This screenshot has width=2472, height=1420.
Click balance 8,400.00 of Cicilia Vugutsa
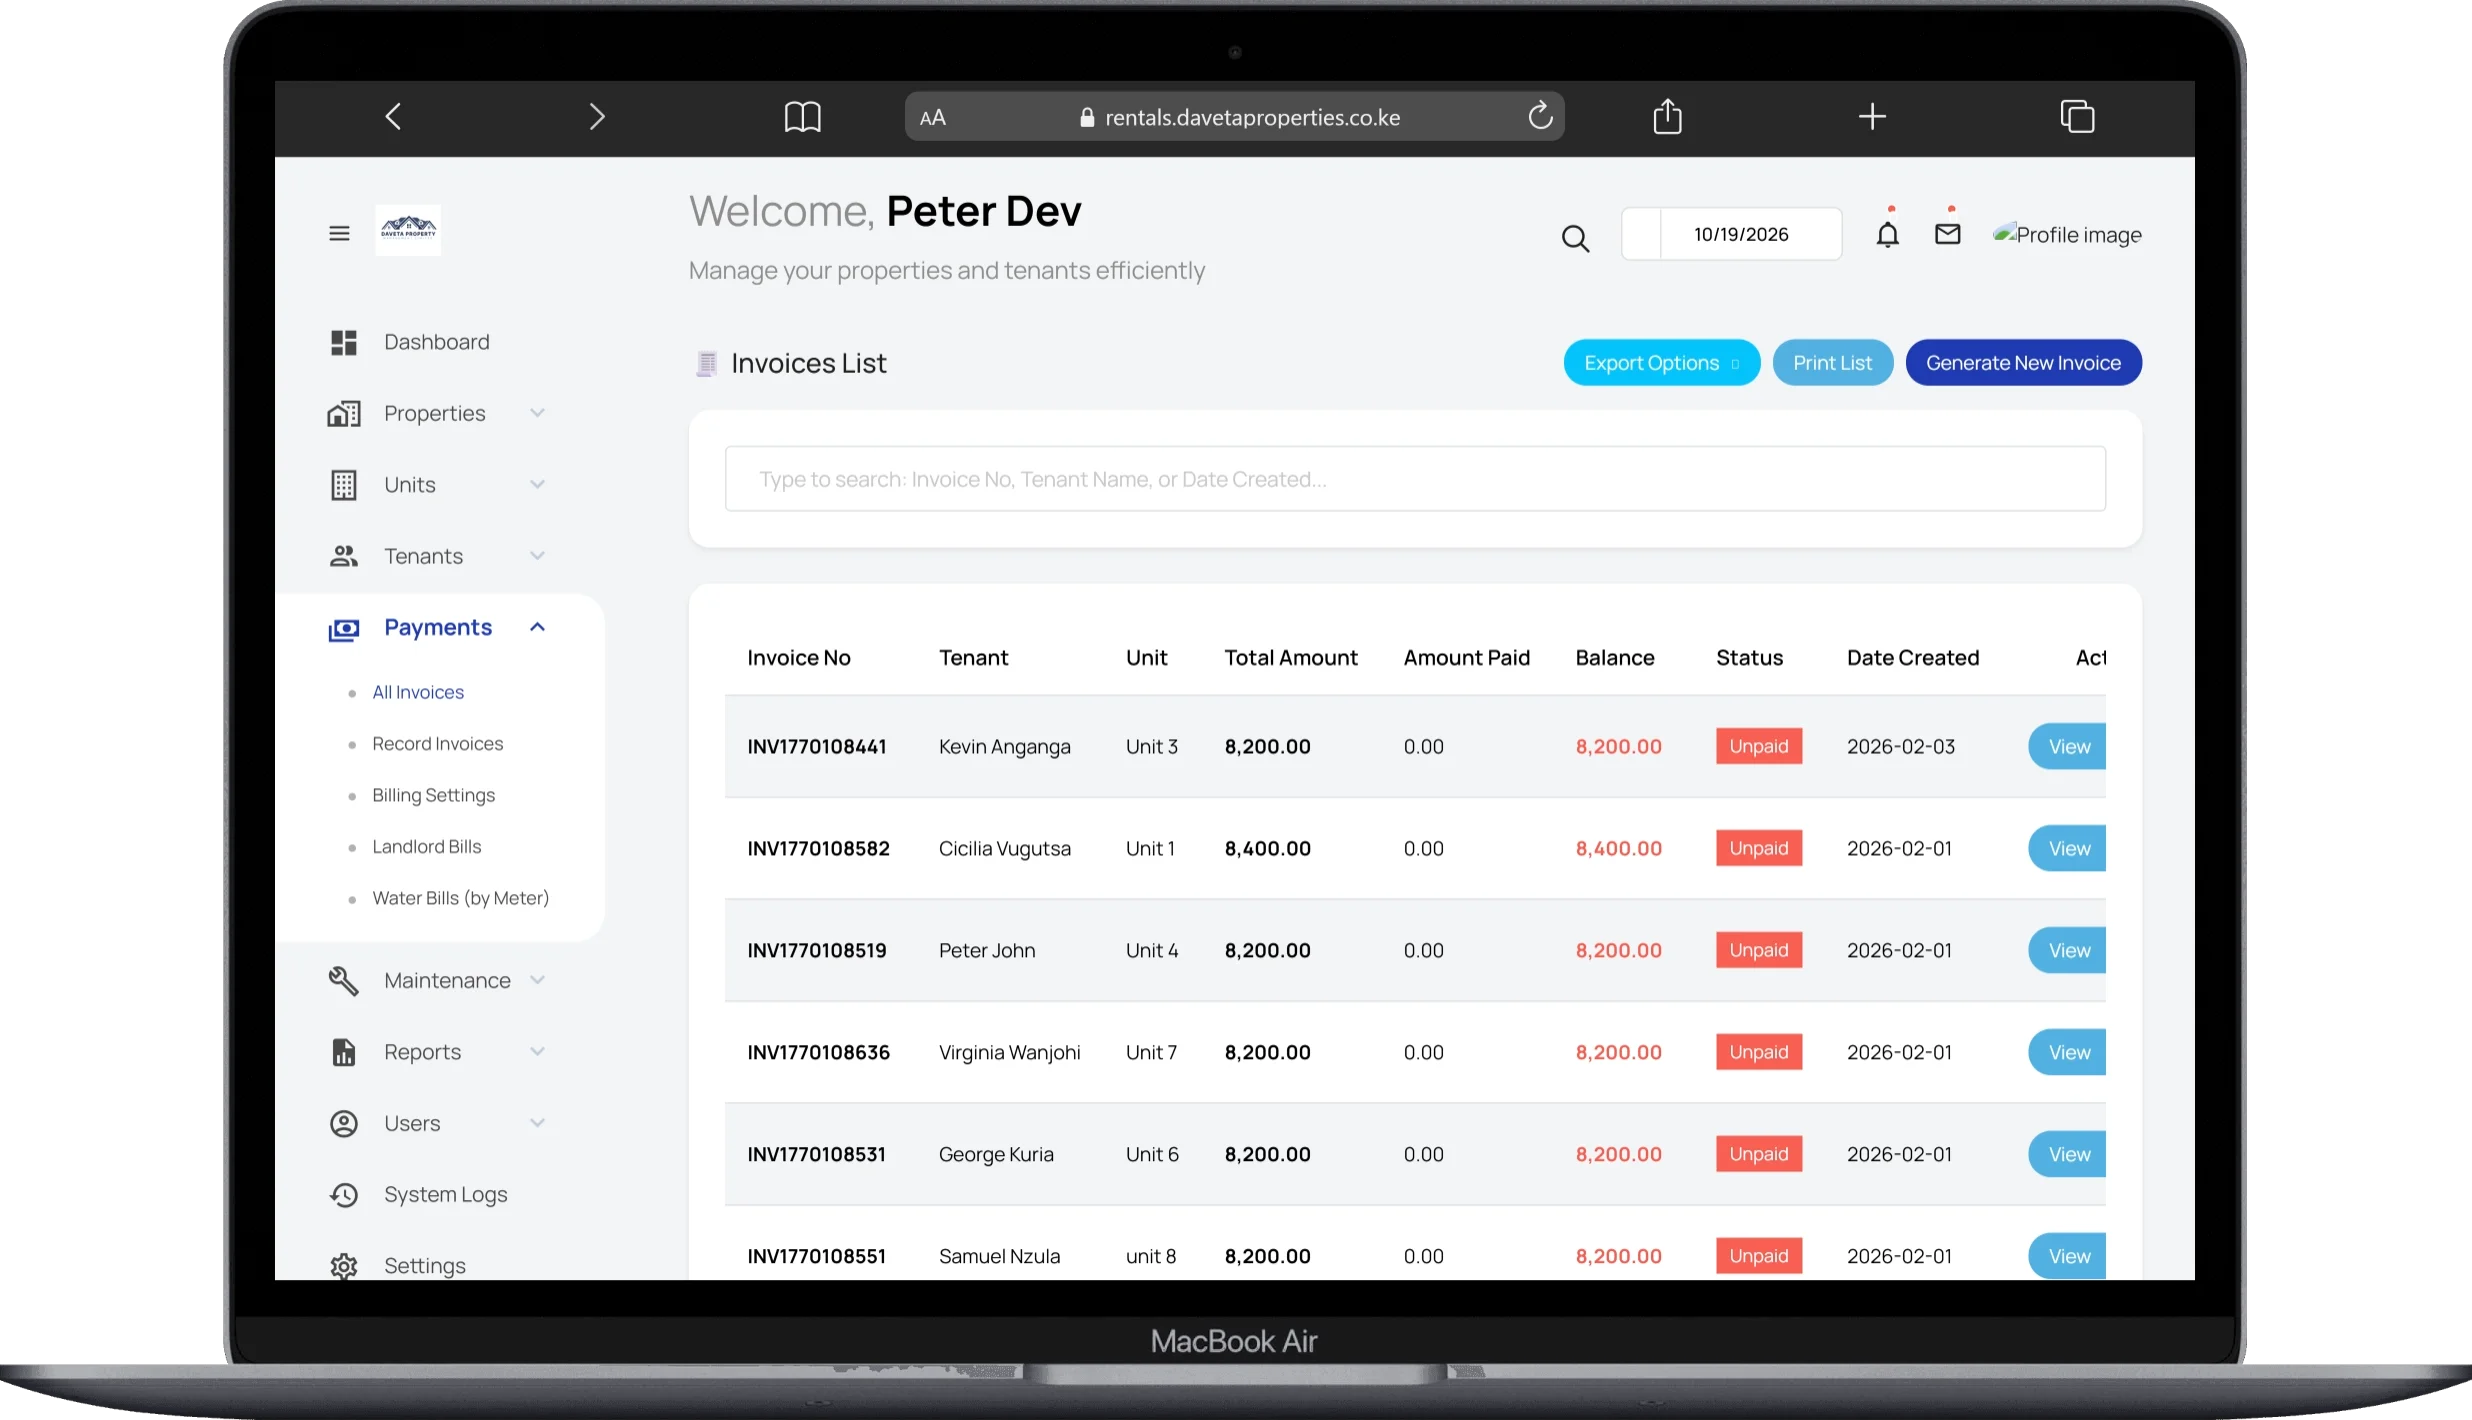coord(1619,849)
